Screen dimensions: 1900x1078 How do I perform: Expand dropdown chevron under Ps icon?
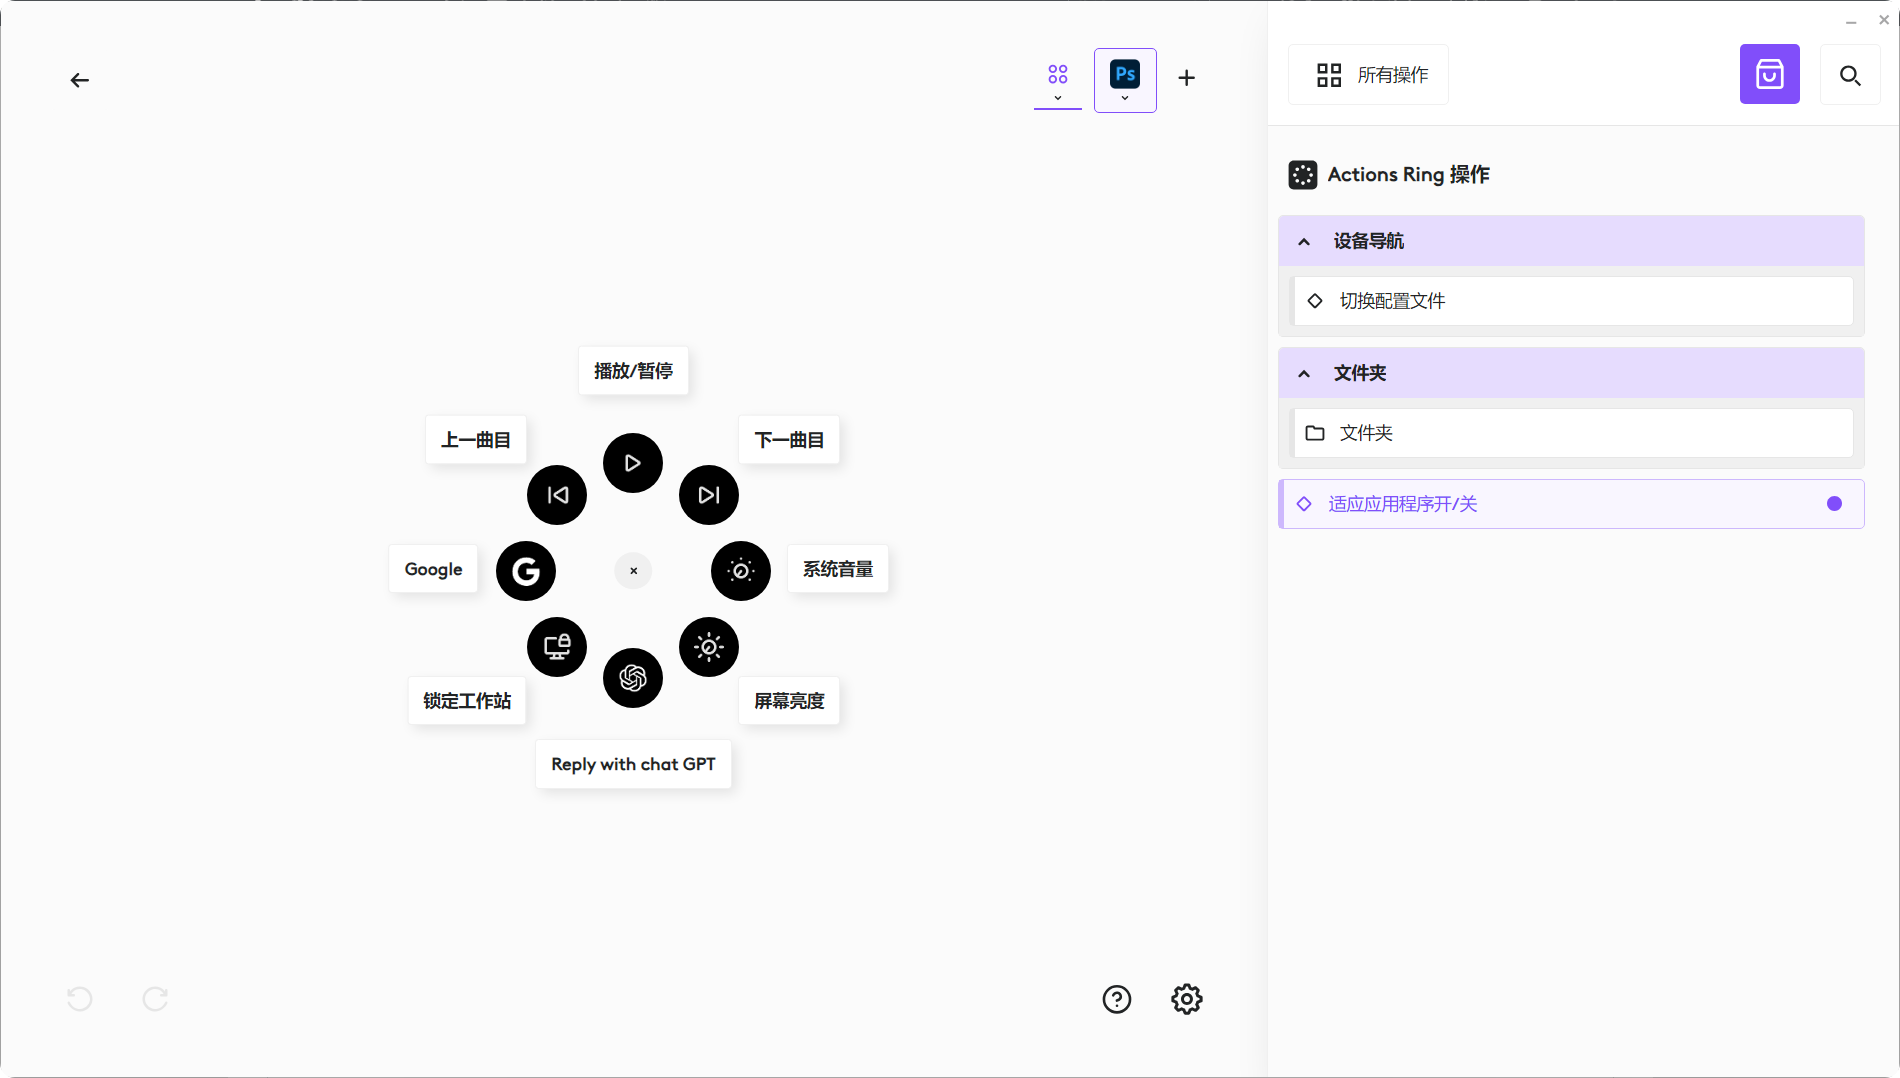[1125, 98]
